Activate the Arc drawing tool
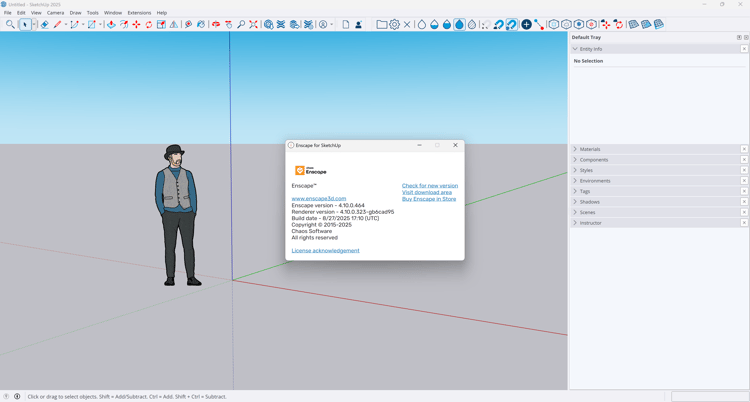750x402 pixels. click(x=74, y=24)
